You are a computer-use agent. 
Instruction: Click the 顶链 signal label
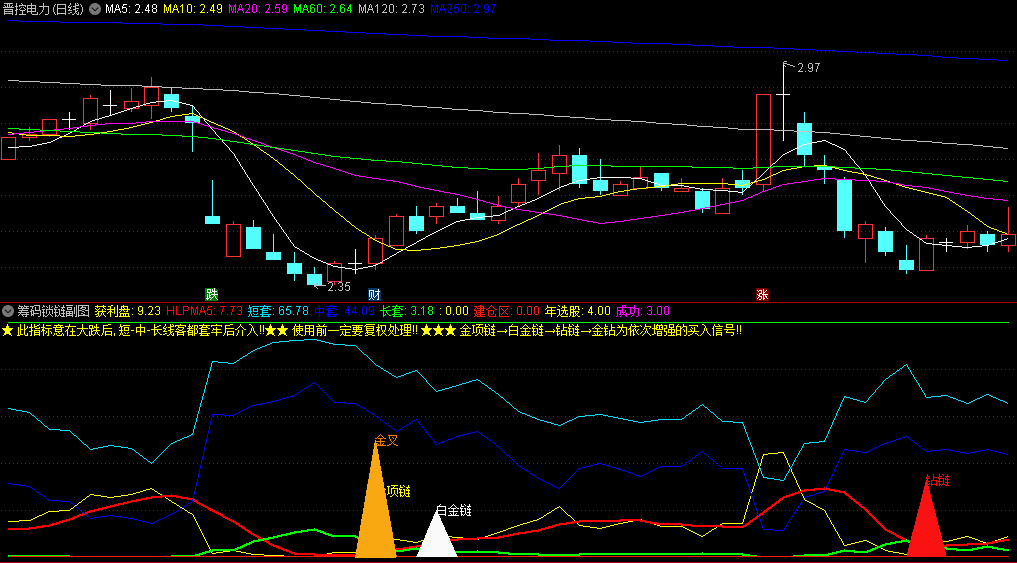(x=399, y=491)
